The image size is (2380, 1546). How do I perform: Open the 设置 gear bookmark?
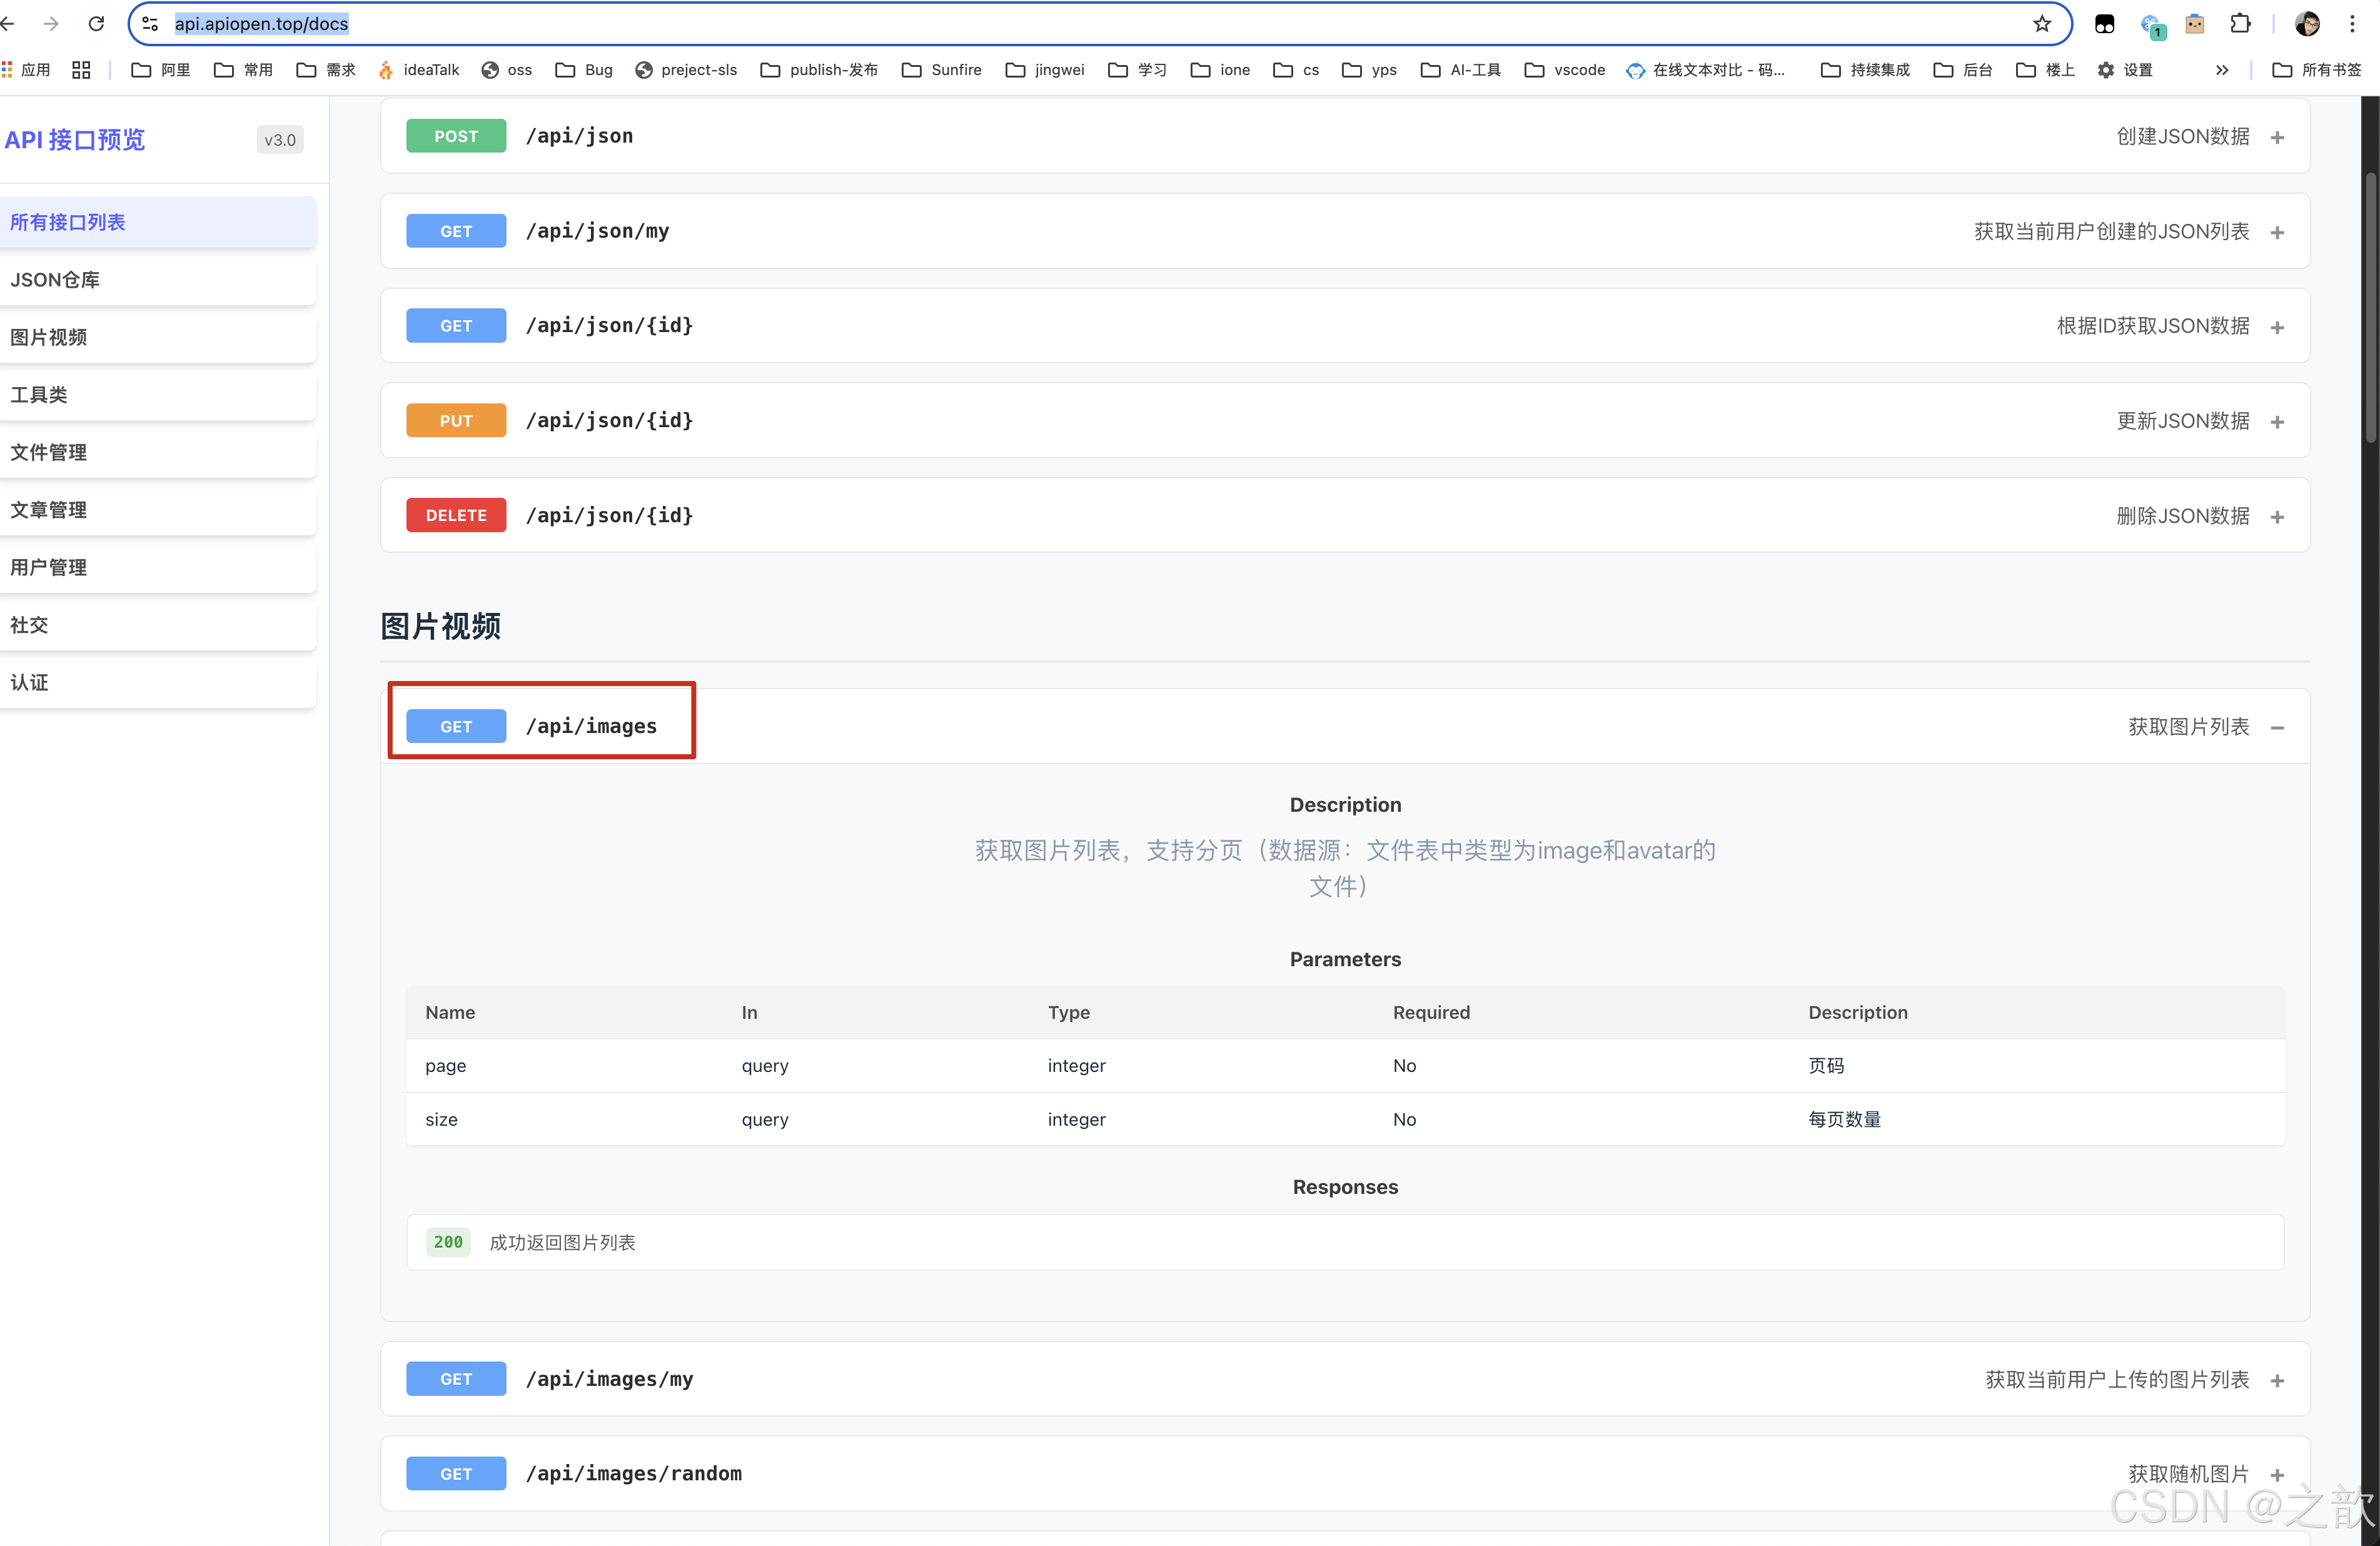click(2125, 69)
